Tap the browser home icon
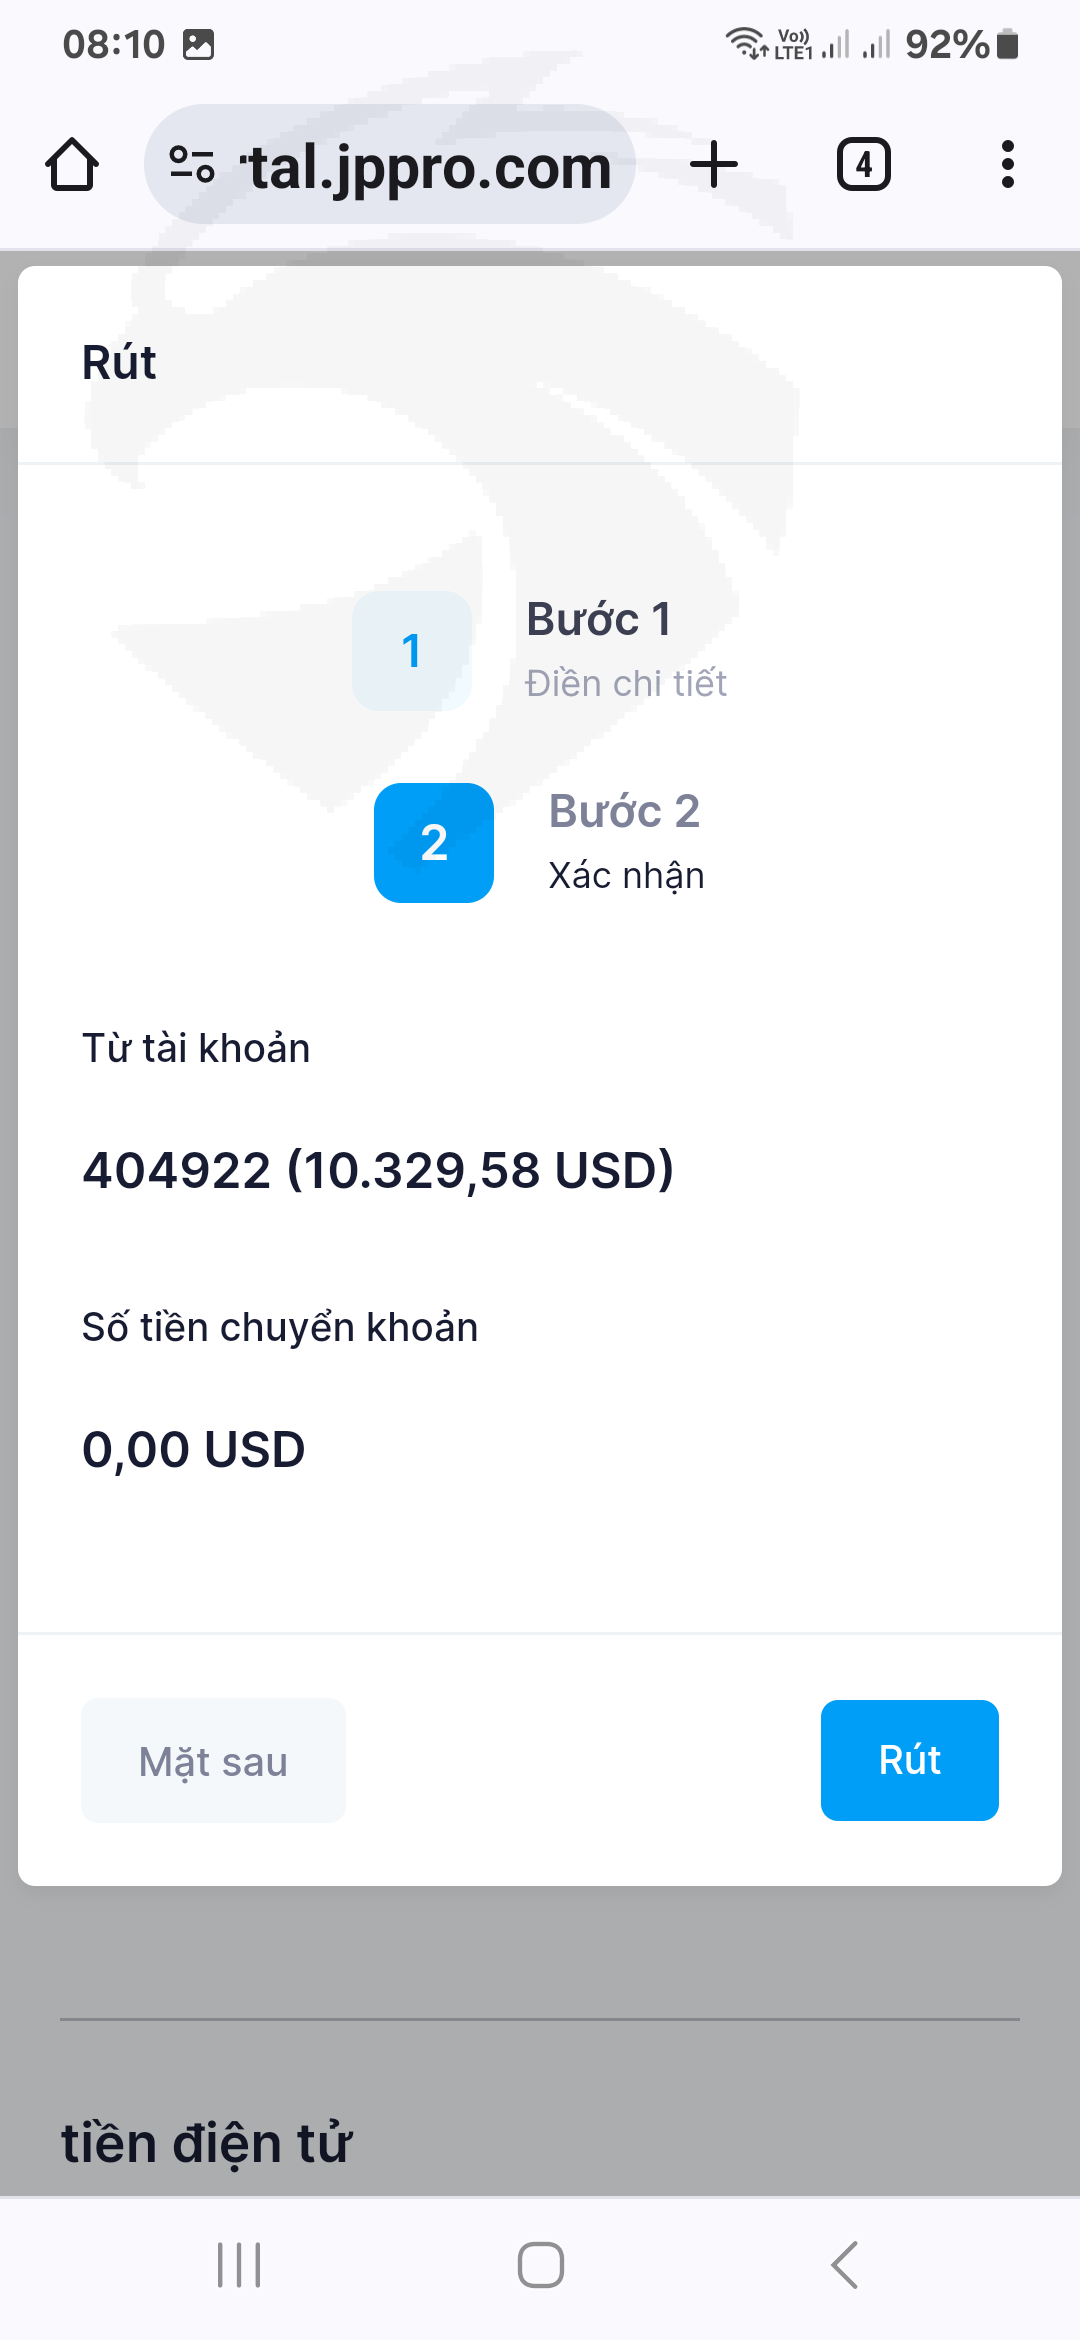Screen dimensions: 1080x2340 point(72,165)
